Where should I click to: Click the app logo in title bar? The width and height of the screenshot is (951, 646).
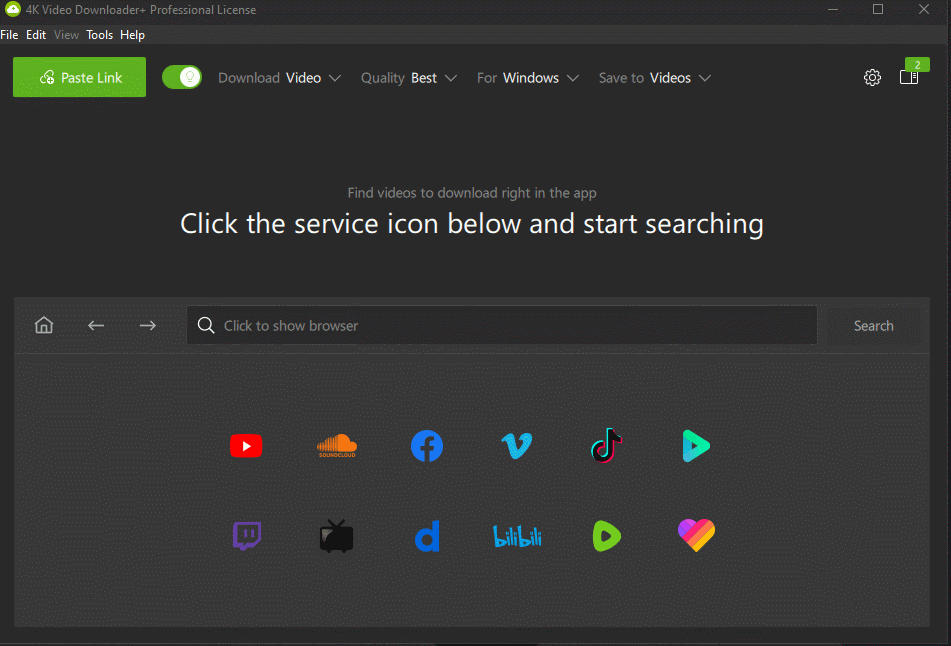[12, 9]
